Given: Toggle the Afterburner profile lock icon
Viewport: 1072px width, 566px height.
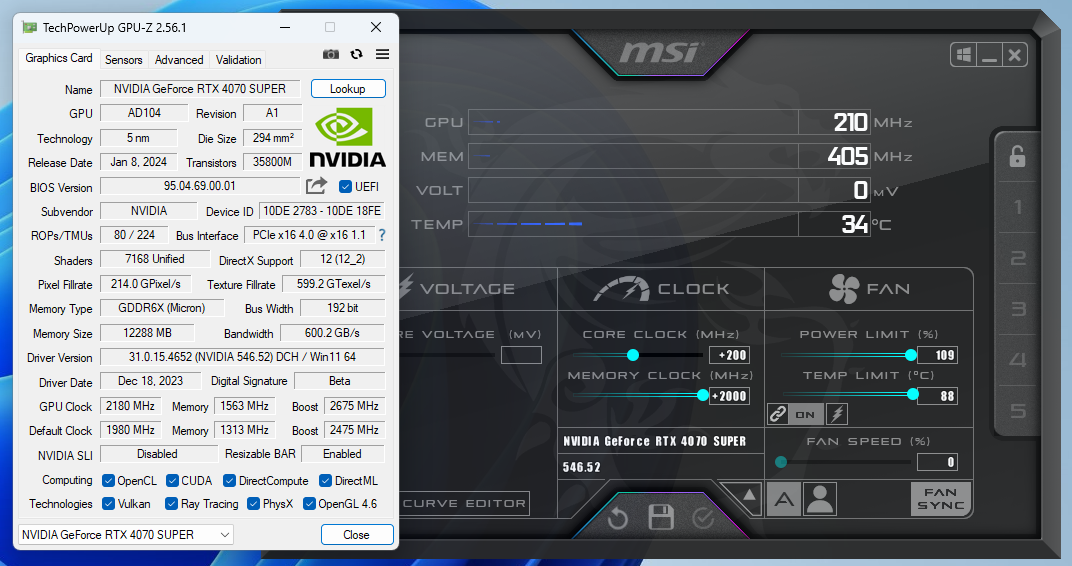Looking at the screenshot, I should click(x=1017, y=157).
